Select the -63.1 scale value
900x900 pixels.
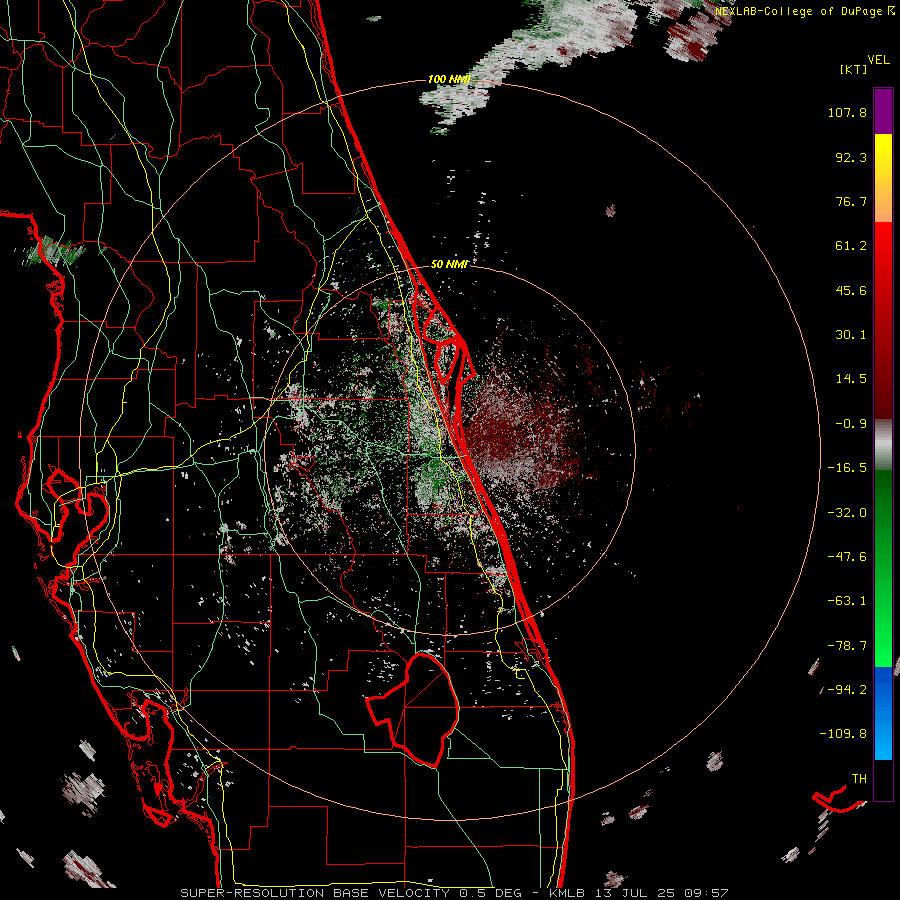pyautogui.click(x=847, y=601)
